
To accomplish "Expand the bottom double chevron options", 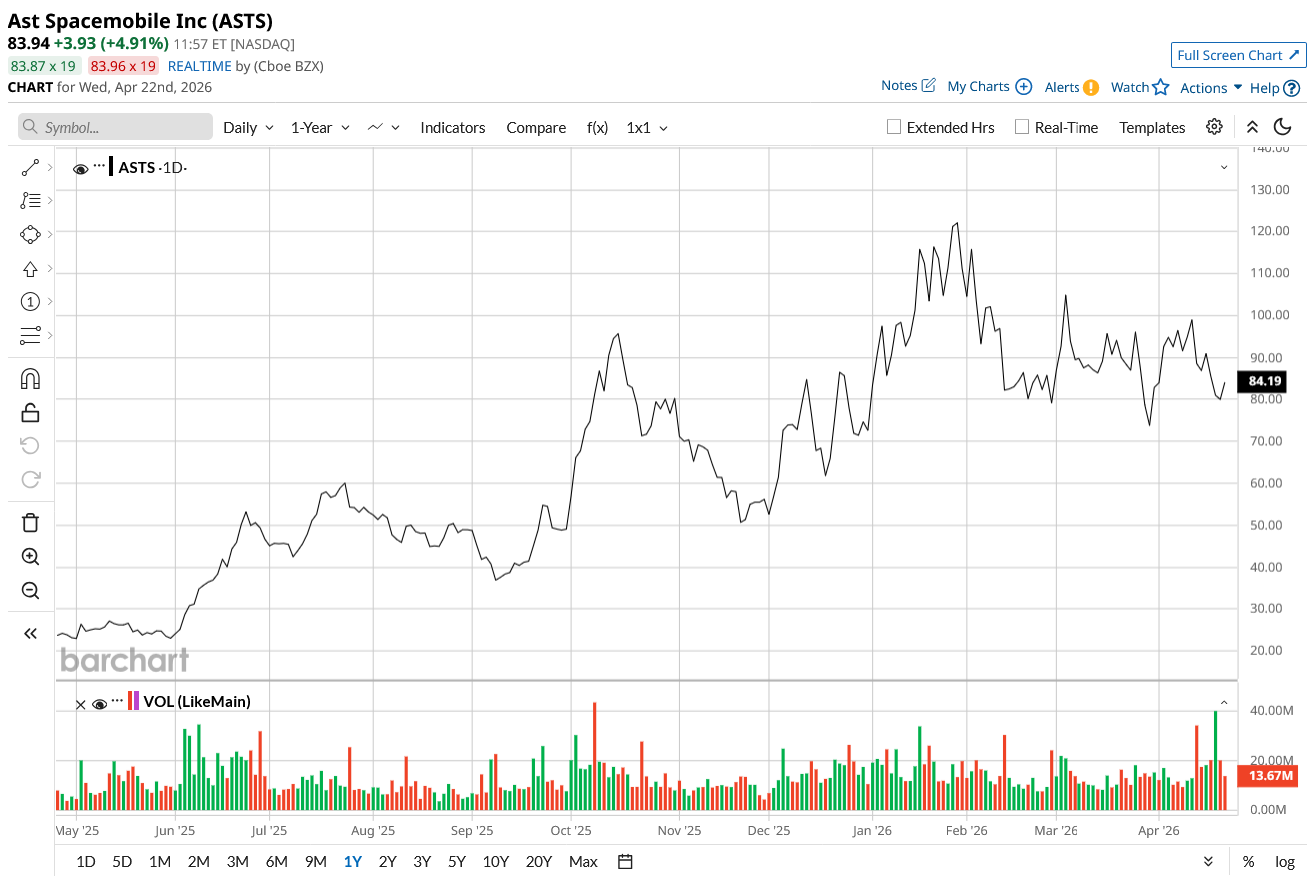I will pos(1208,861).
